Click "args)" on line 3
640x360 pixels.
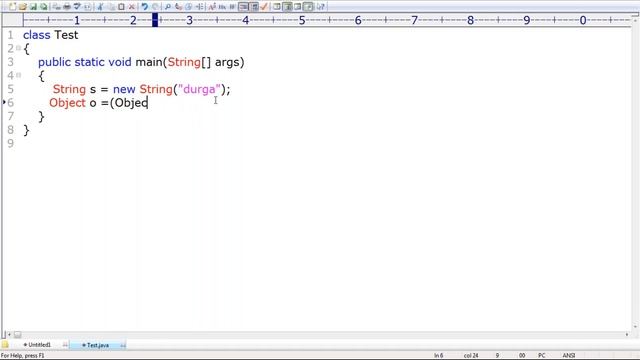229,62
